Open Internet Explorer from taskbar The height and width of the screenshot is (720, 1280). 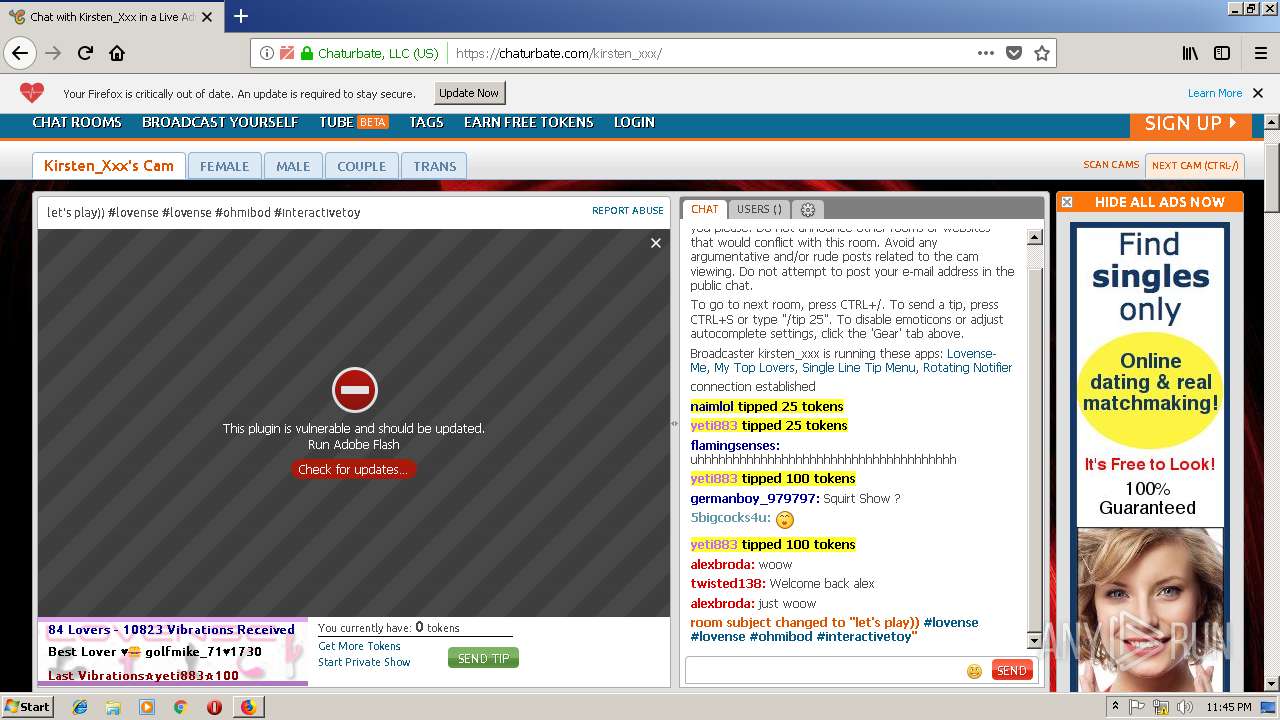click(80, 707)
